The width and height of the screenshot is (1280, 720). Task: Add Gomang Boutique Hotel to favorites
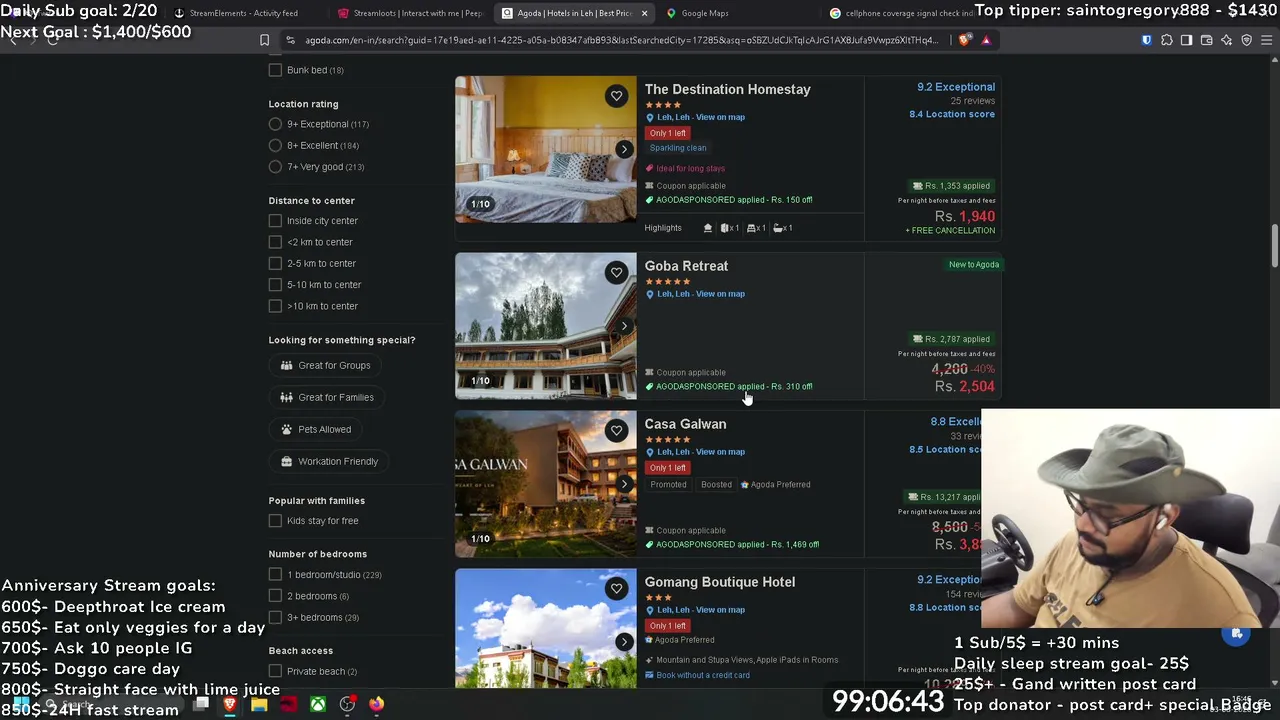(x=616, y=588)
